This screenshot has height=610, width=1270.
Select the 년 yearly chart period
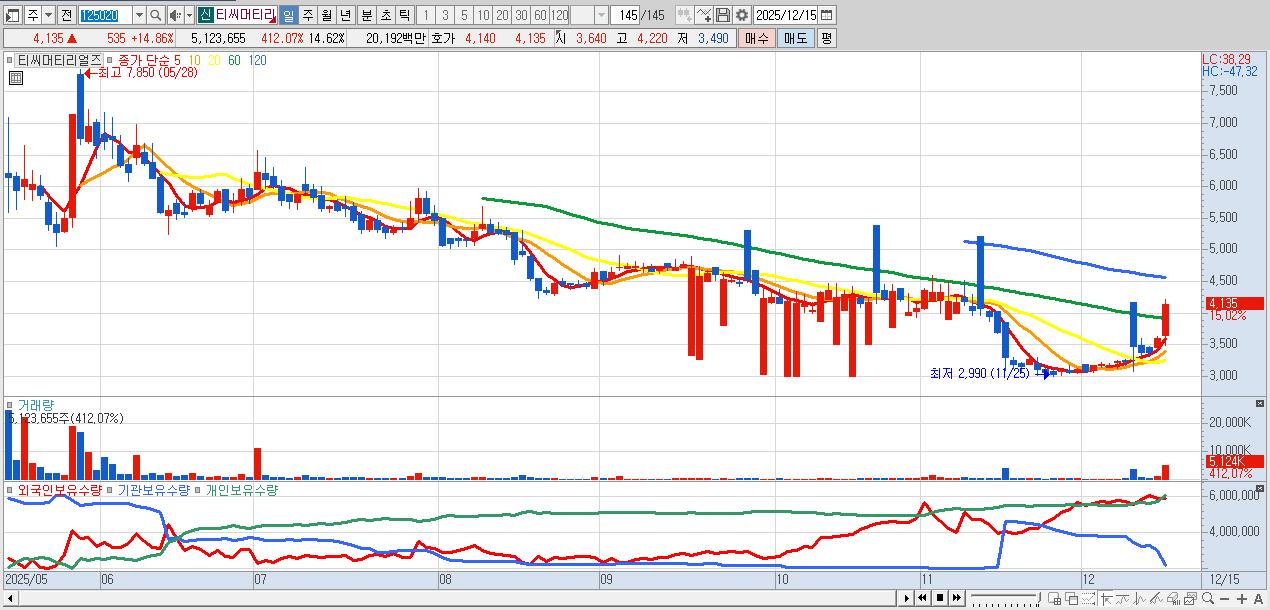[x=344, y=15]
